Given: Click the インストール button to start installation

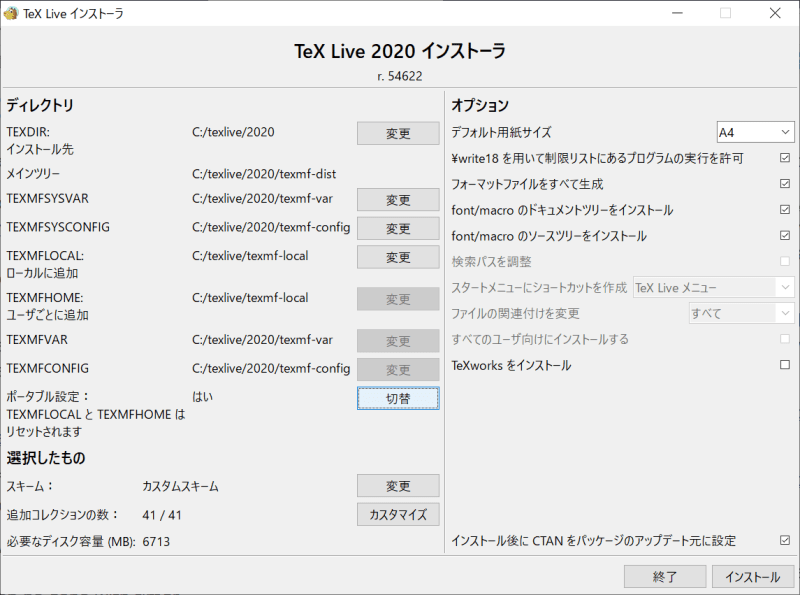Looking at the screenshot, I should [x=753, y=577].
